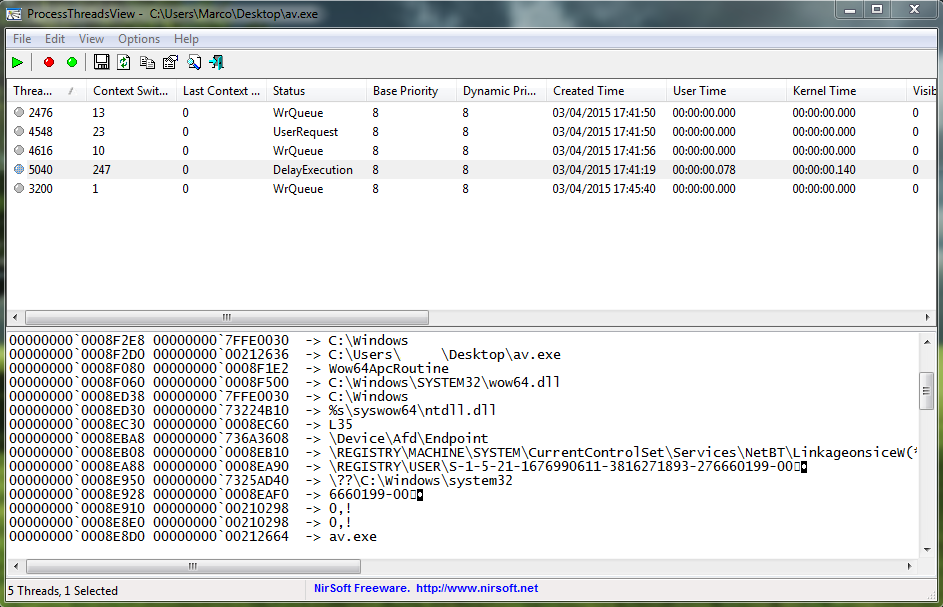Viewport: 943px width, 607px height.
Task: Click the 247 context switches value
Action: click(x=102, y=170)
